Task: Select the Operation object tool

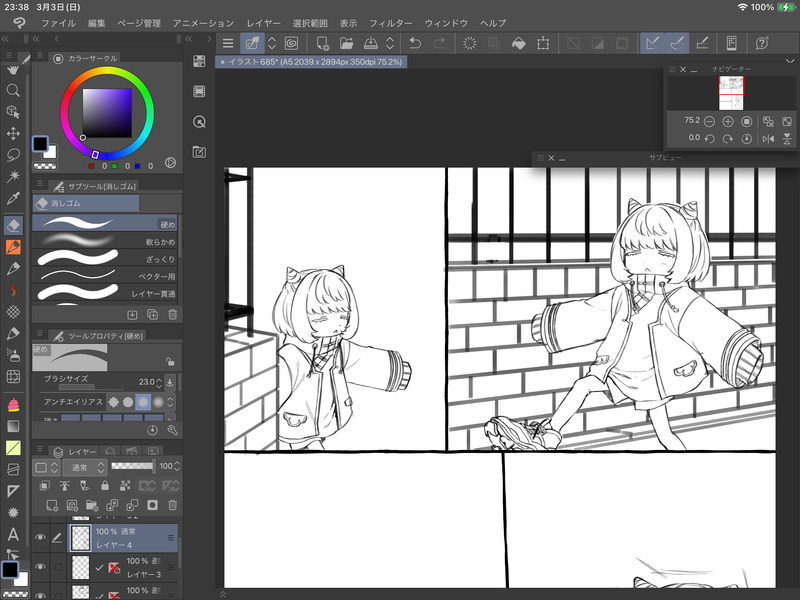Action: click(x=13, y=112)
